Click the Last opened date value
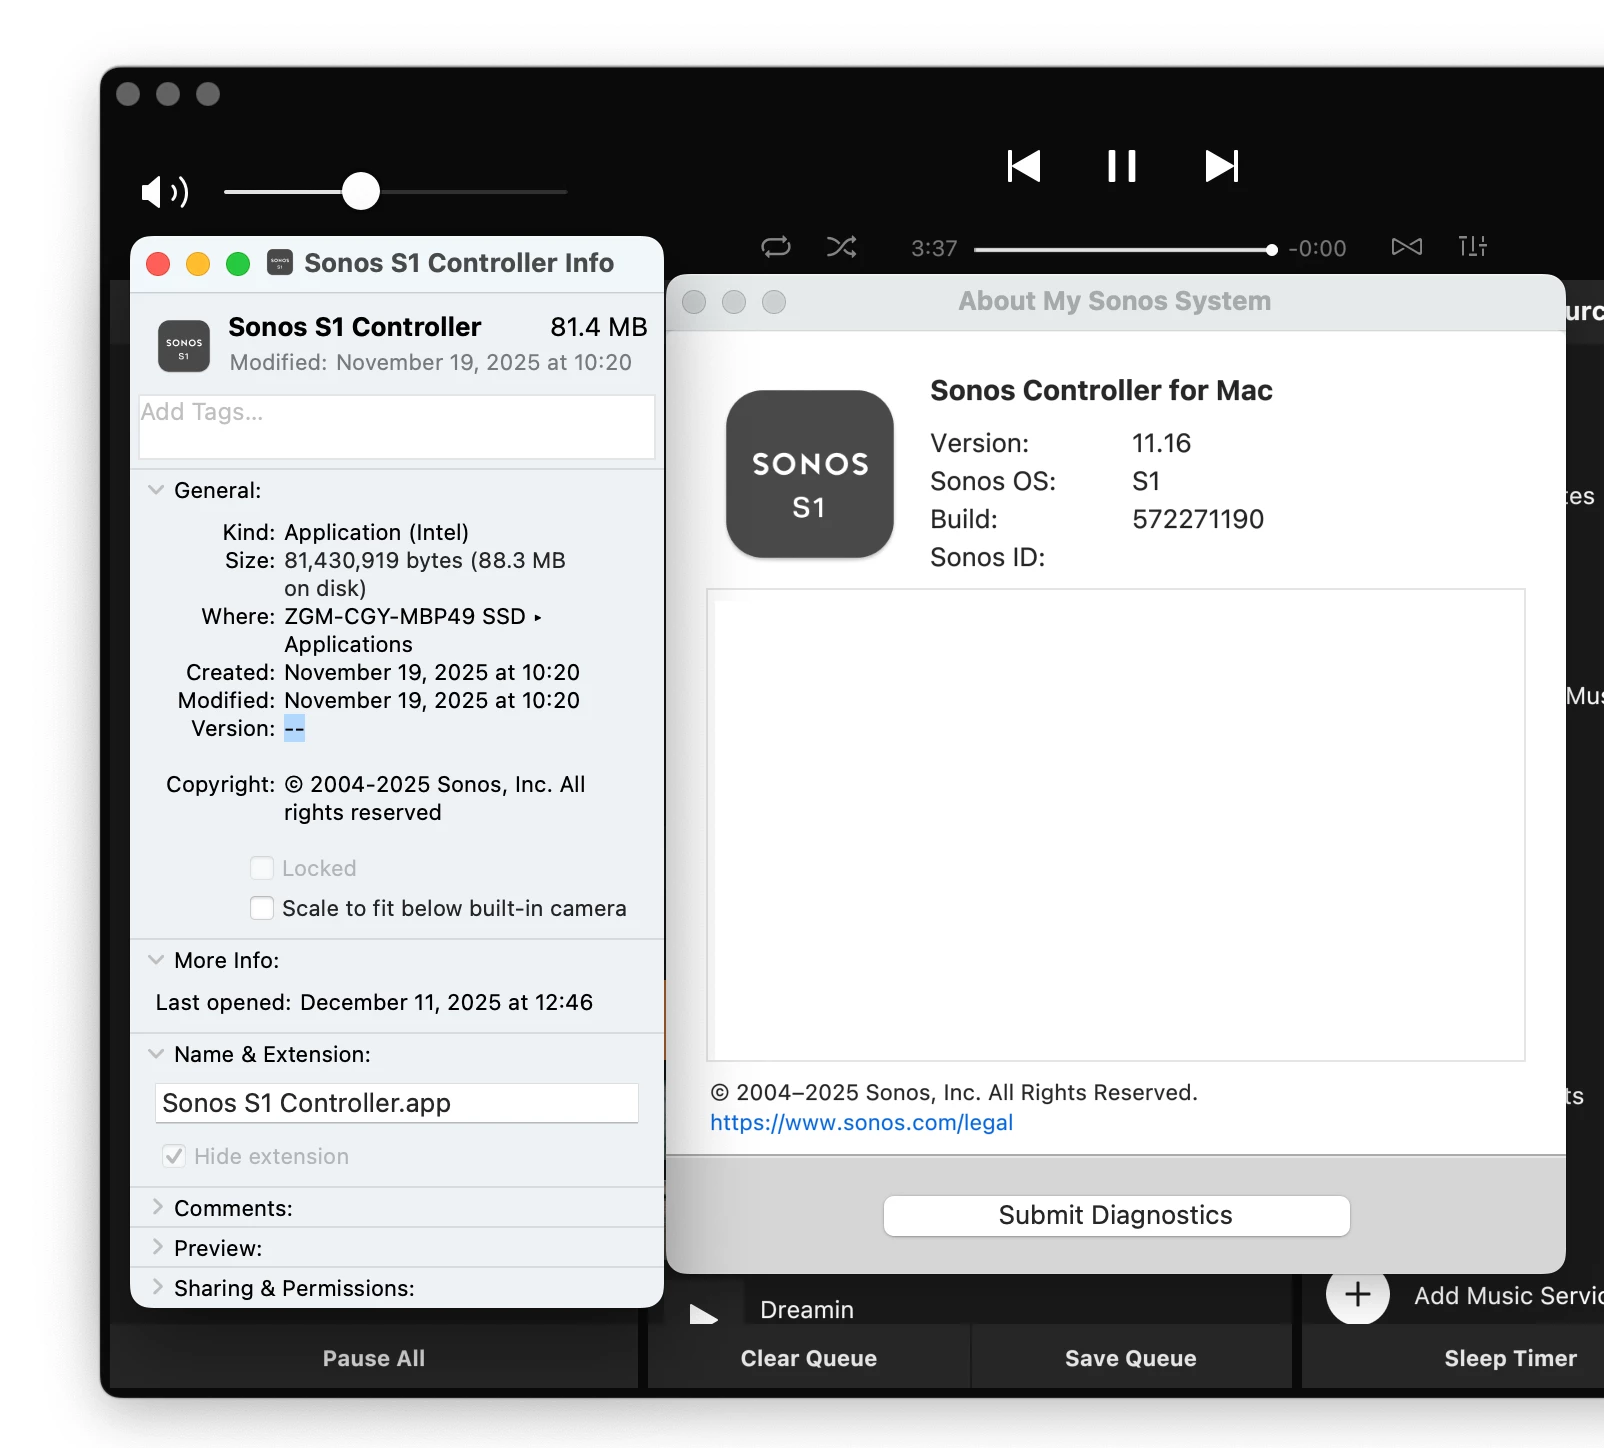This screenshot has height=1448, width=1604. click(446, 1002)
